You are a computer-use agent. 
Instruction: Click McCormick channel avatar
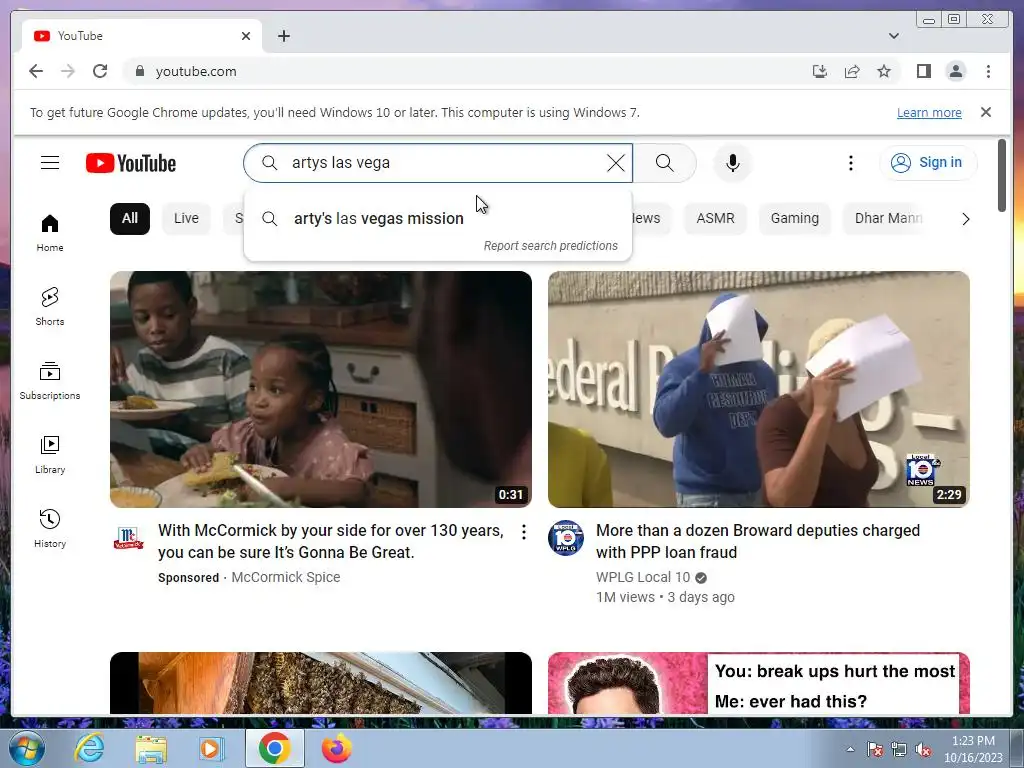tap(128, 537)
